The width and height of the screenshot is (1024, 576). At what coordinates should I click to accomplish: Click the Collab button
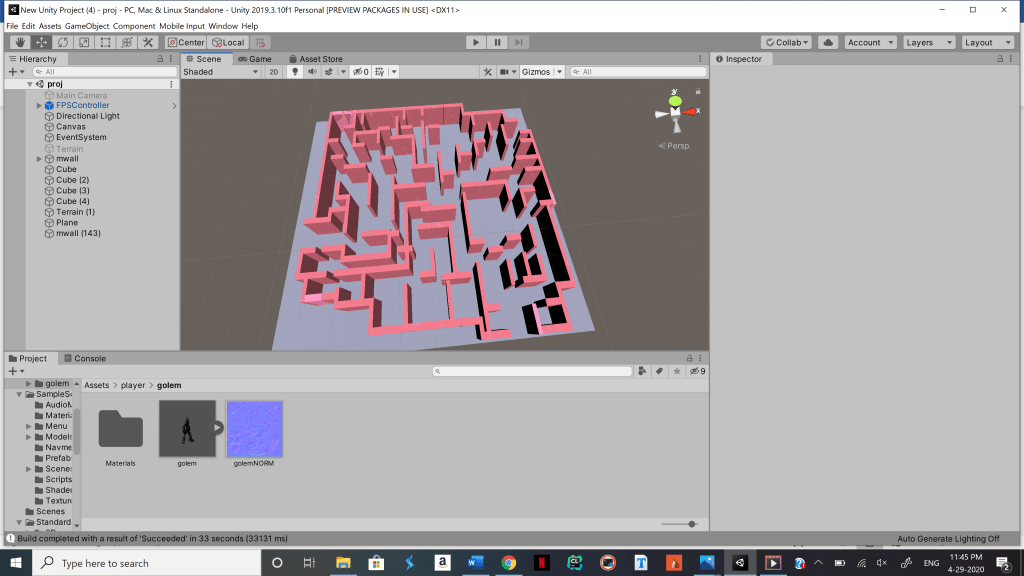click(786, 42)
